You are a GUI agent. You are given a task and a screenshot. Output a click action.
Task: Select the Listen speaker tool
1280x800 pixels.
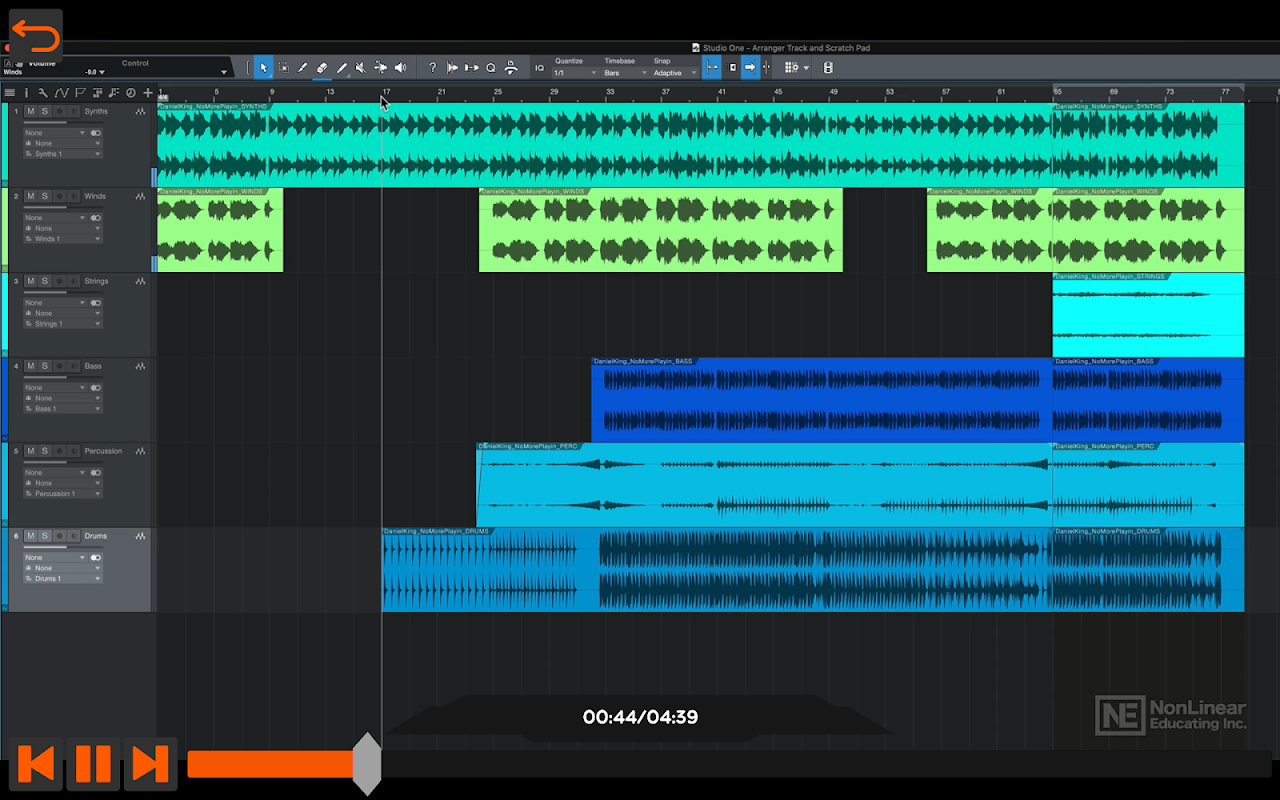coord(400,68)
